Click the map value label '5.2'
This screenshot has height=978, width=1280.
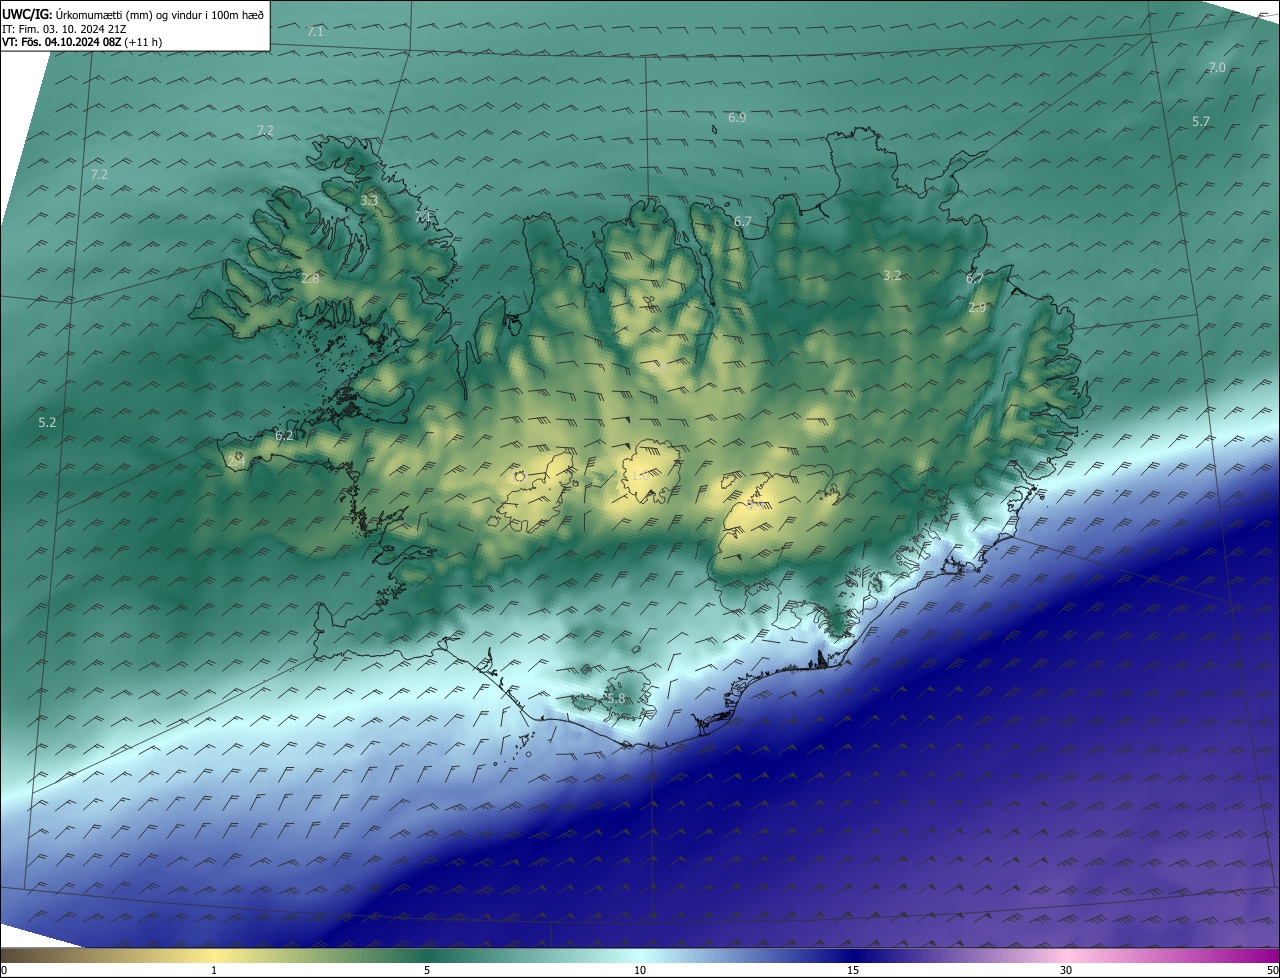point(47,423)
